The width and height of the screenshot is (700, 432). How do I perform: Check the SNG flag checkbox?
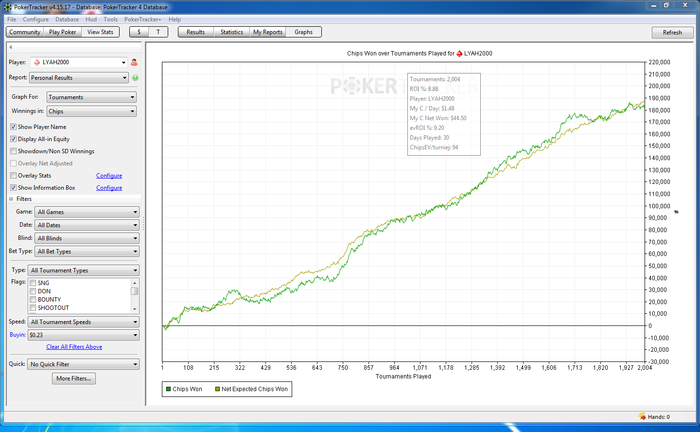(x=33, y=283)
